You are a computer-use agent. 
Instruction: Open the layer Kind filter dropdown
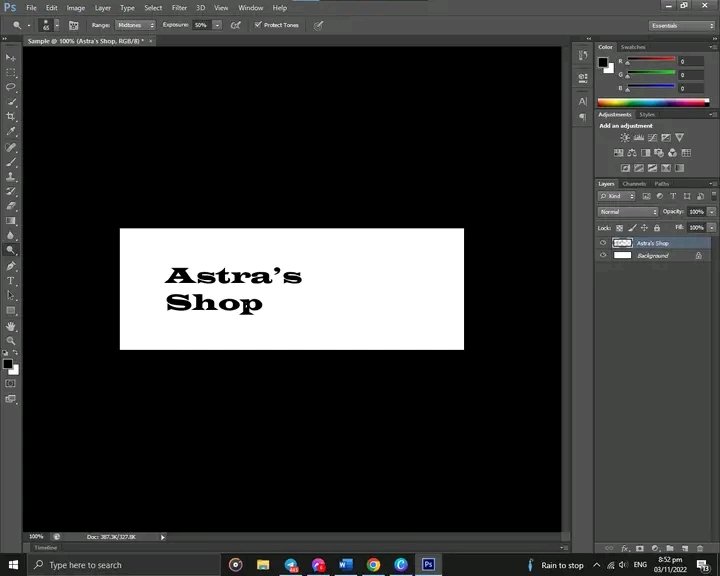click(616, 196)
